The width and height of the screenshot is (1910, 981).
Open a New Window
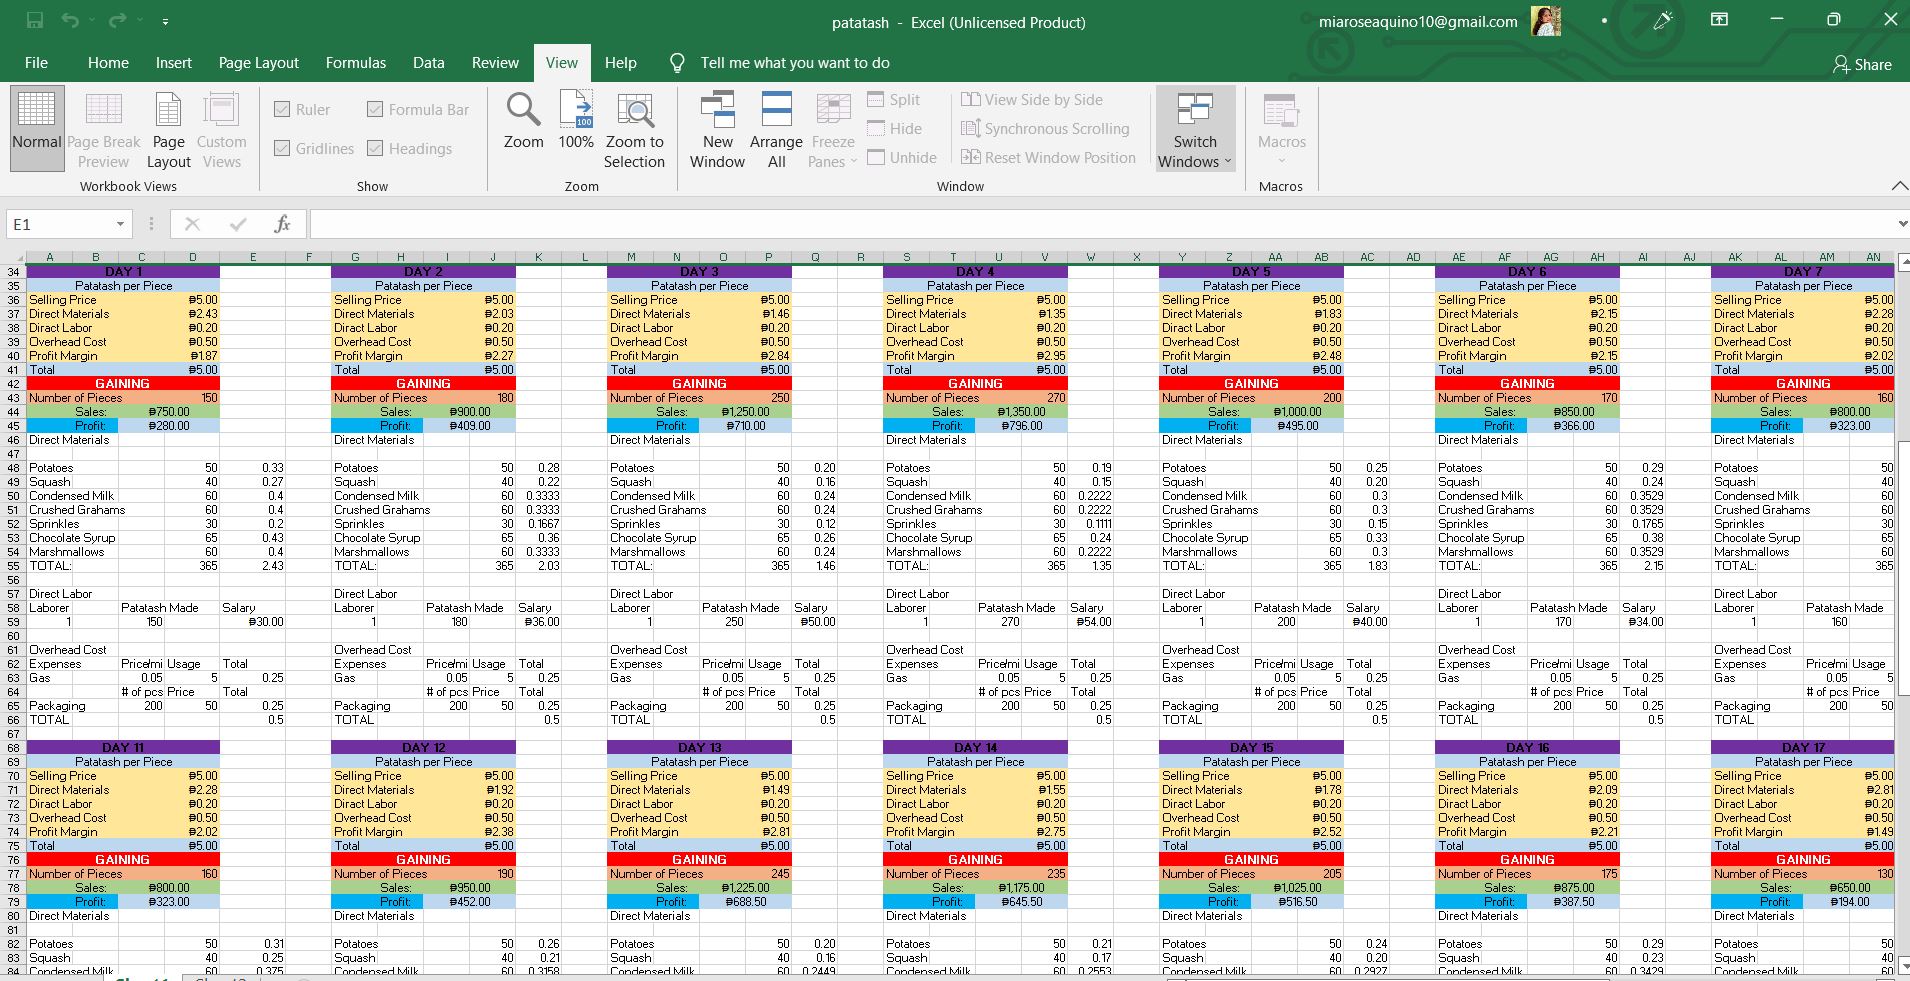click(x=717, y=129)
